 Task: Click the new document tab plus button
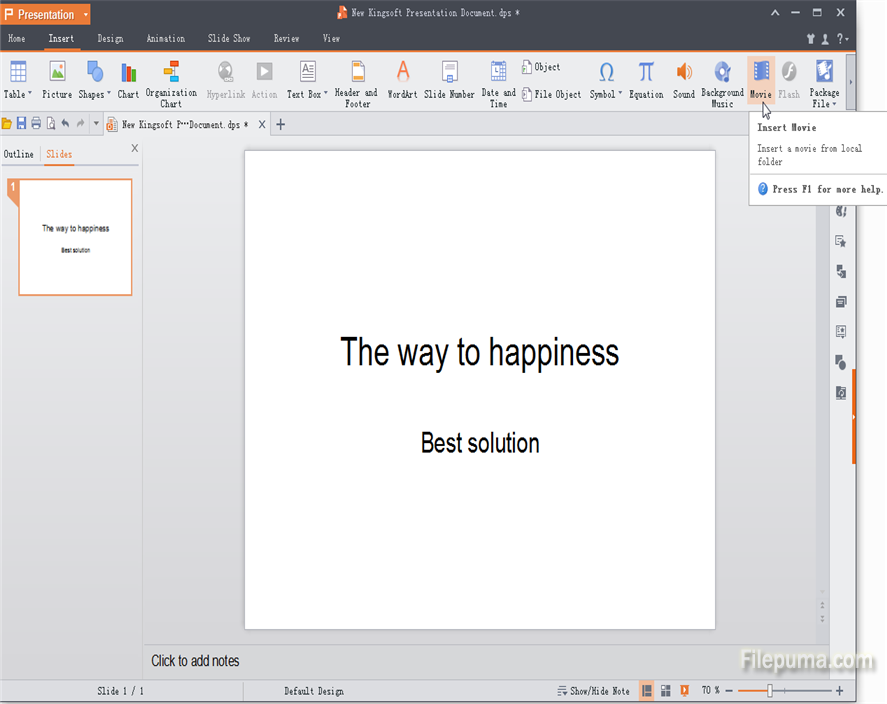pyautogui.click(x=281, y=125)
